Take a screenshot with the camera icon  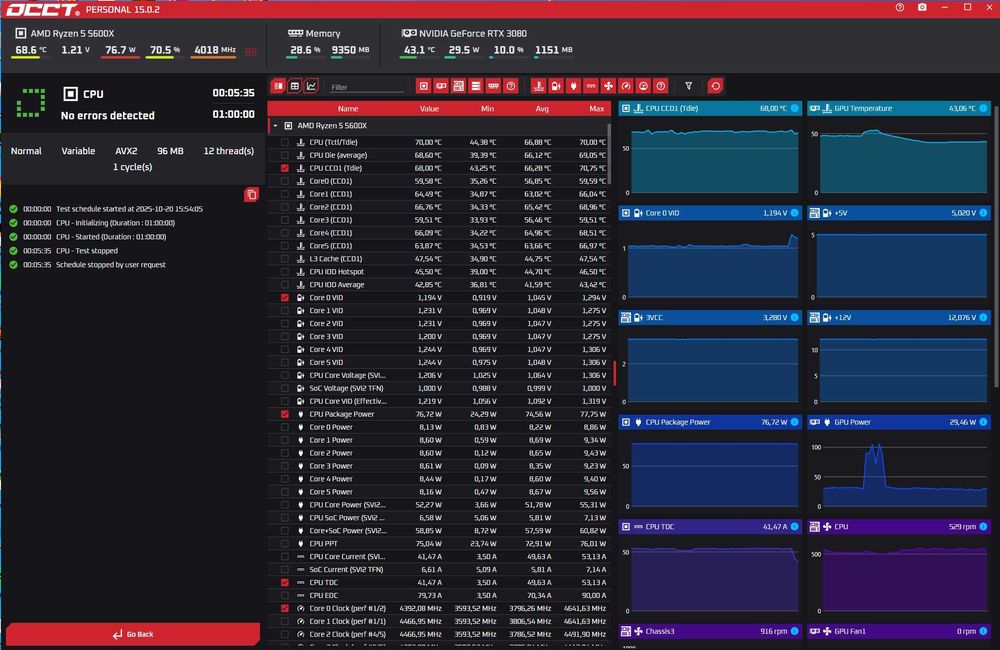point(922,8)
